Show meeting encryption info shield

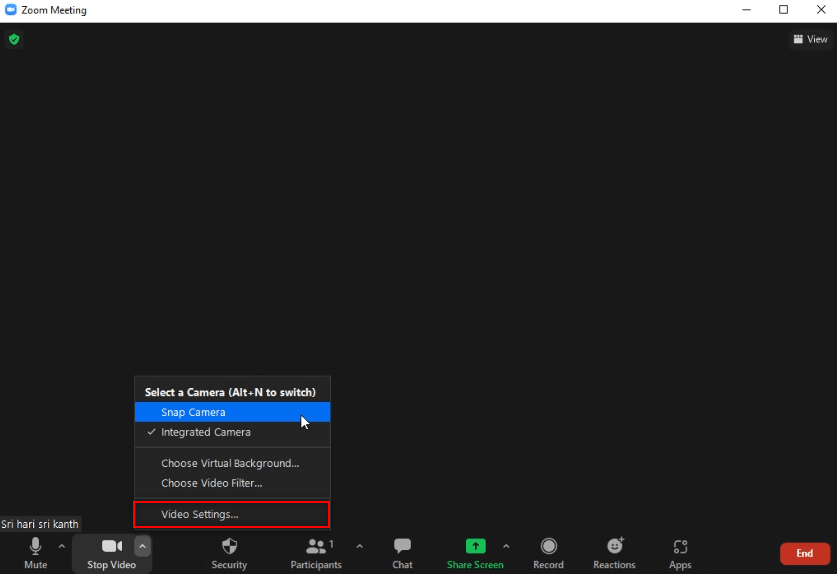[x=14, y=39]
